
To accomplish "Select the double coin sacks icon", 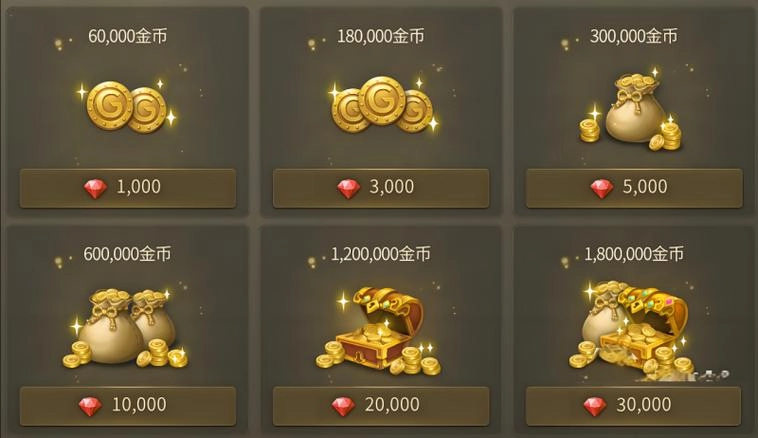I will (x=126, y=328).
